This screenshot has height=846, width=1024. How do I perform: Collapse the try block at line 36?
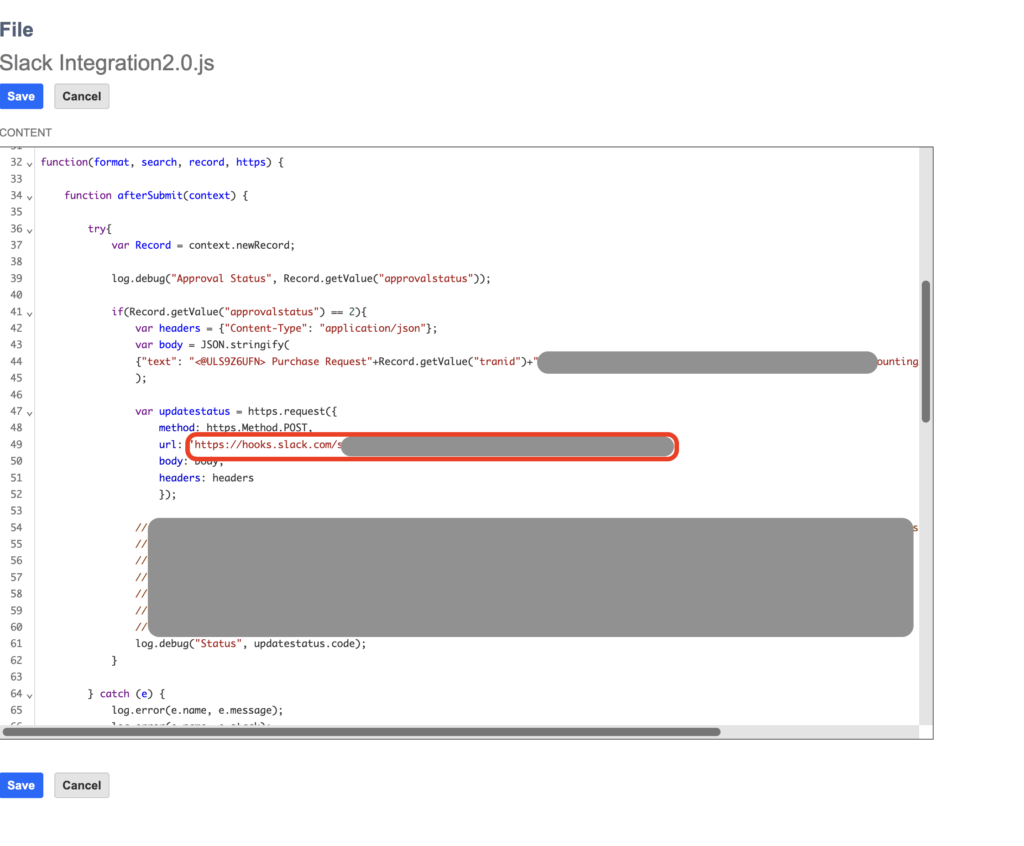[x=29, y=230]
